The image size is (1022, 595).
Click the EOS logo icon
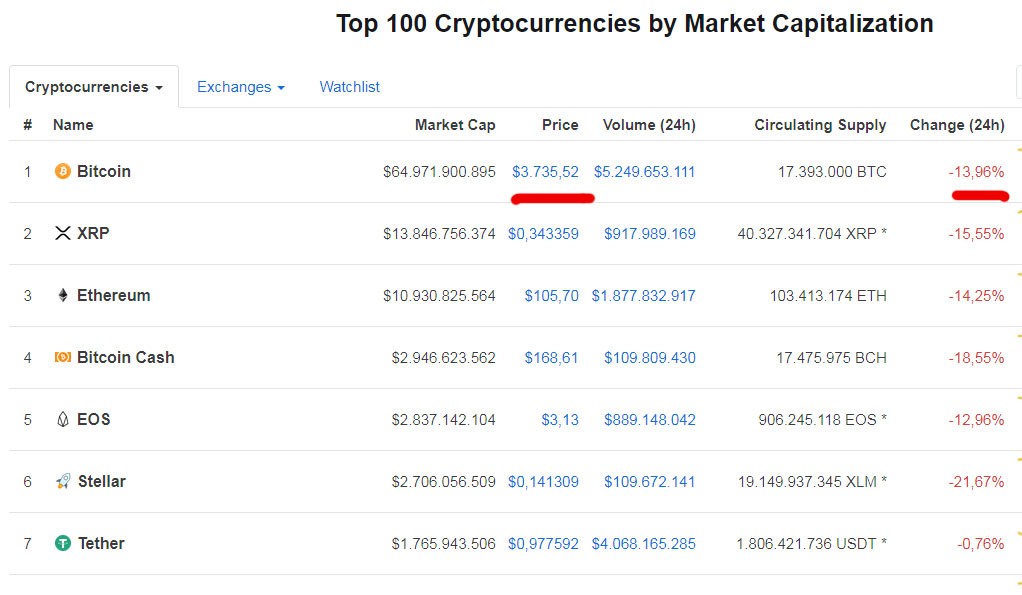[x=62, y=419]
